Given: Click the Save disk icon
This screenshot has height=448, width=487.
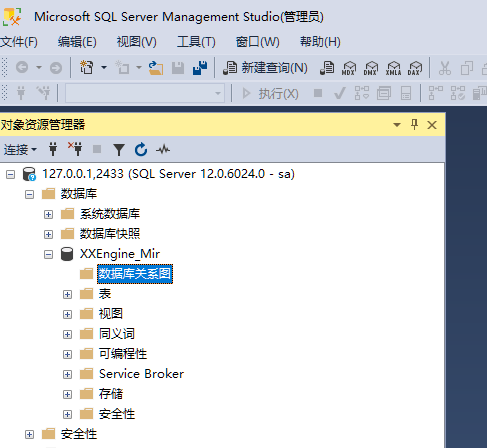Looking at the screenshot, I should [x=178, y=68].
